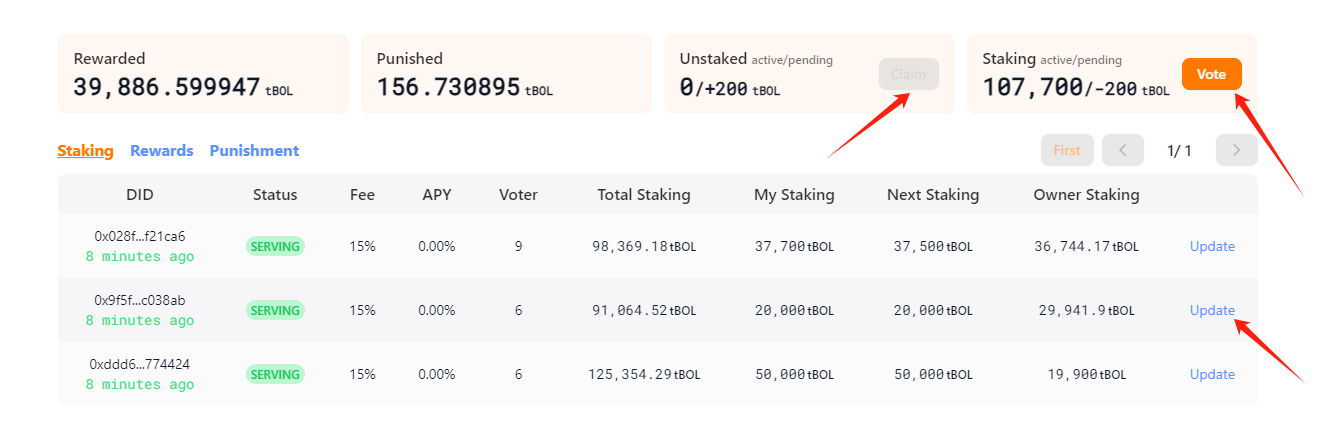The image size is (1321, 447).
Task: Go to next page arrow
Action: (x=1236, y=150)
